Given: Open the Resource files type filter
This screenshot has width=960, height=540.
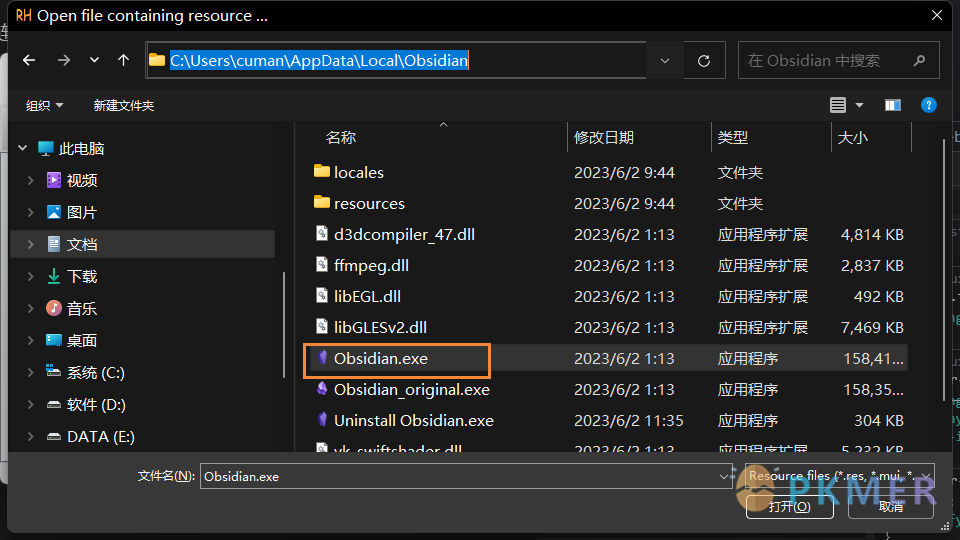Looking at the screenshot, I should pyautogui.click(x=839, y=476).
